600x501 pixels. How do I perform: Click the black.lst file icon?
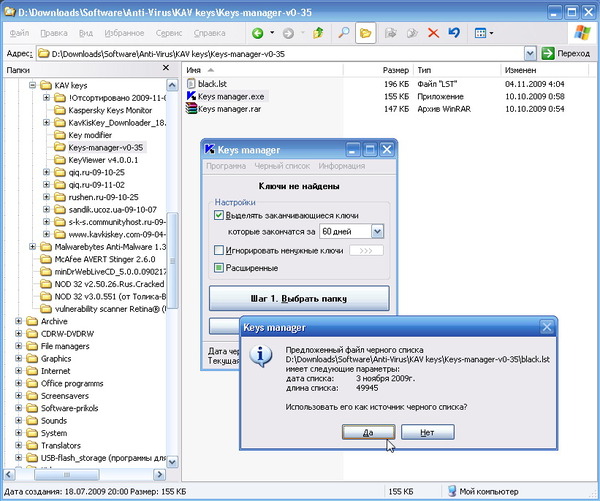(x=191, y=84)
